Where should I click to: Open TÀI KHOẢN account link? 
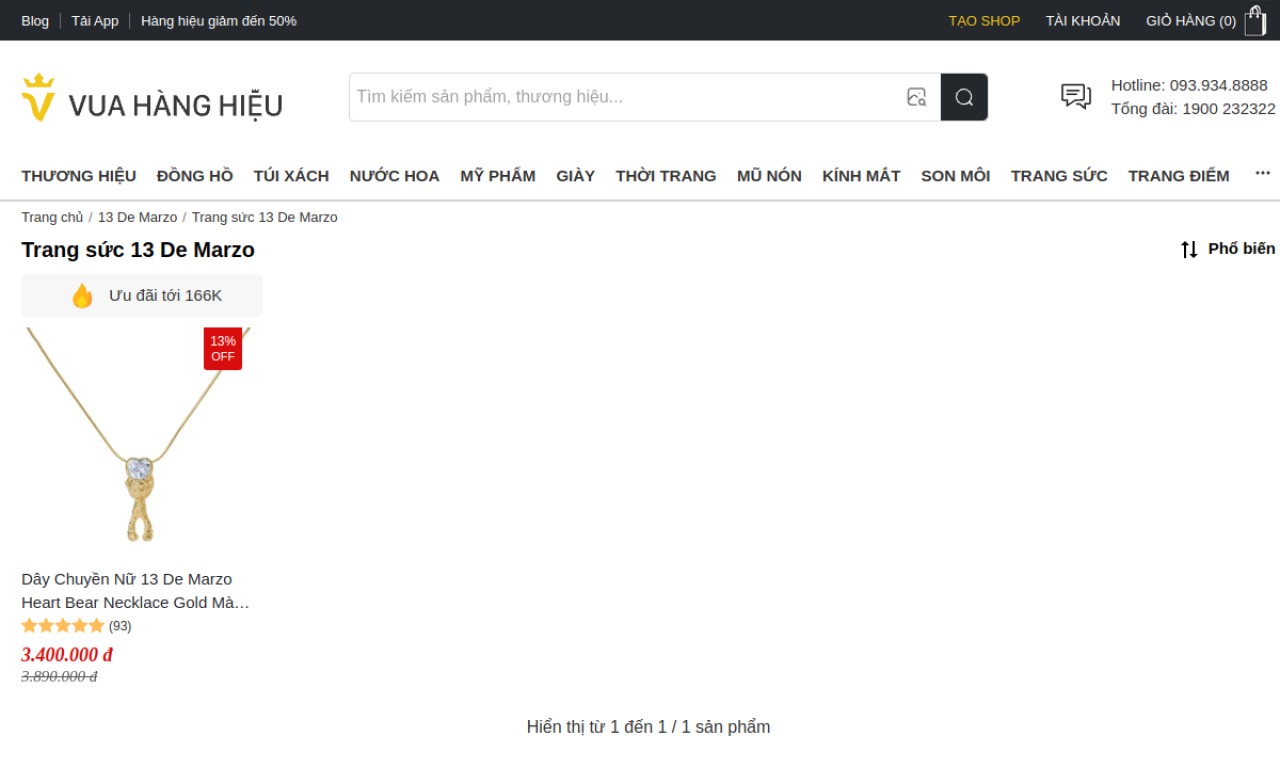coord(1083,20)
